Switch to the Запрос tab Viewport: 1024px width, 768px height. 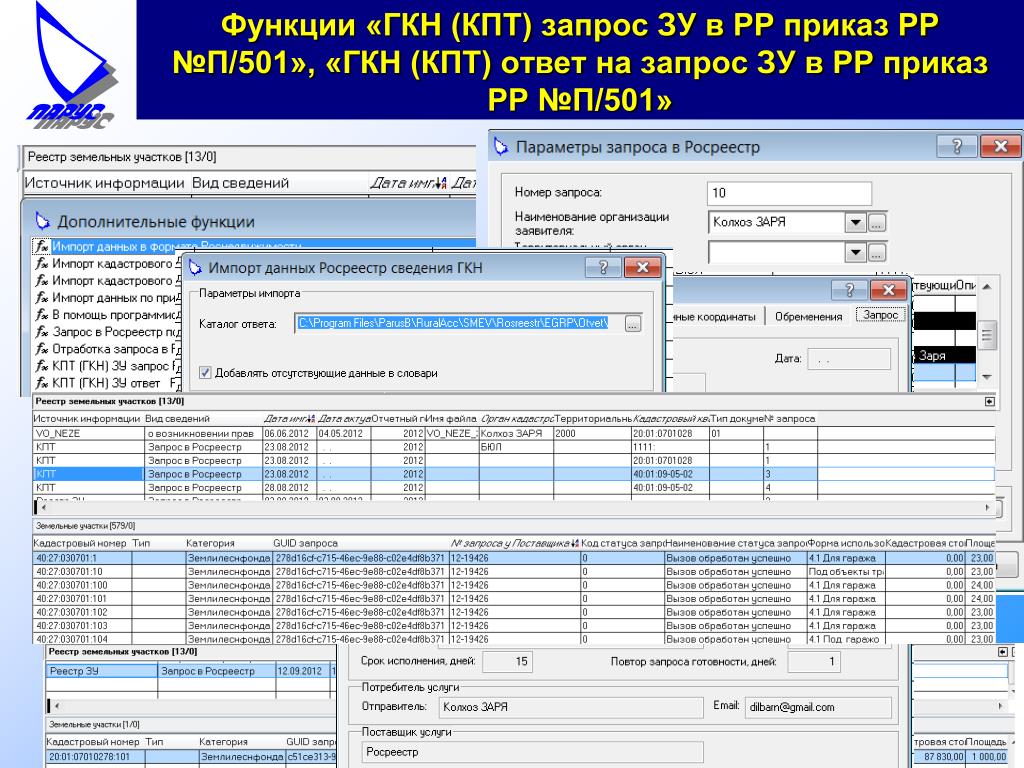[880, 315]
